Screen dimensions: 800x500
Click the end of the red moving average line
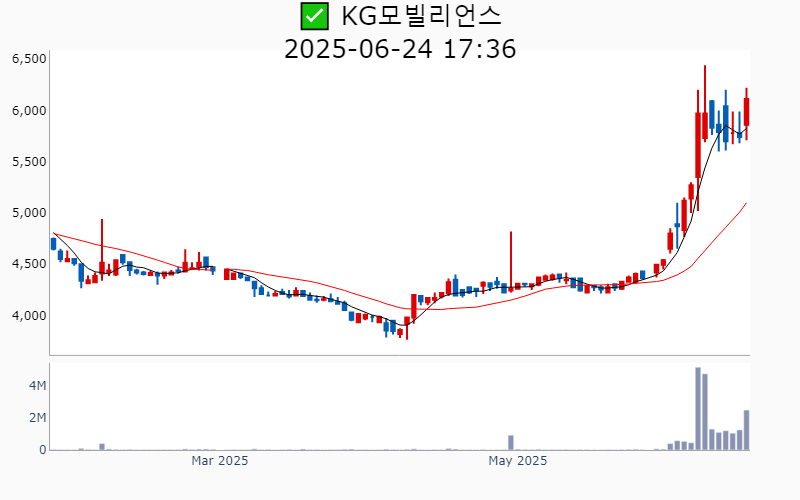(x=747, y=203)
